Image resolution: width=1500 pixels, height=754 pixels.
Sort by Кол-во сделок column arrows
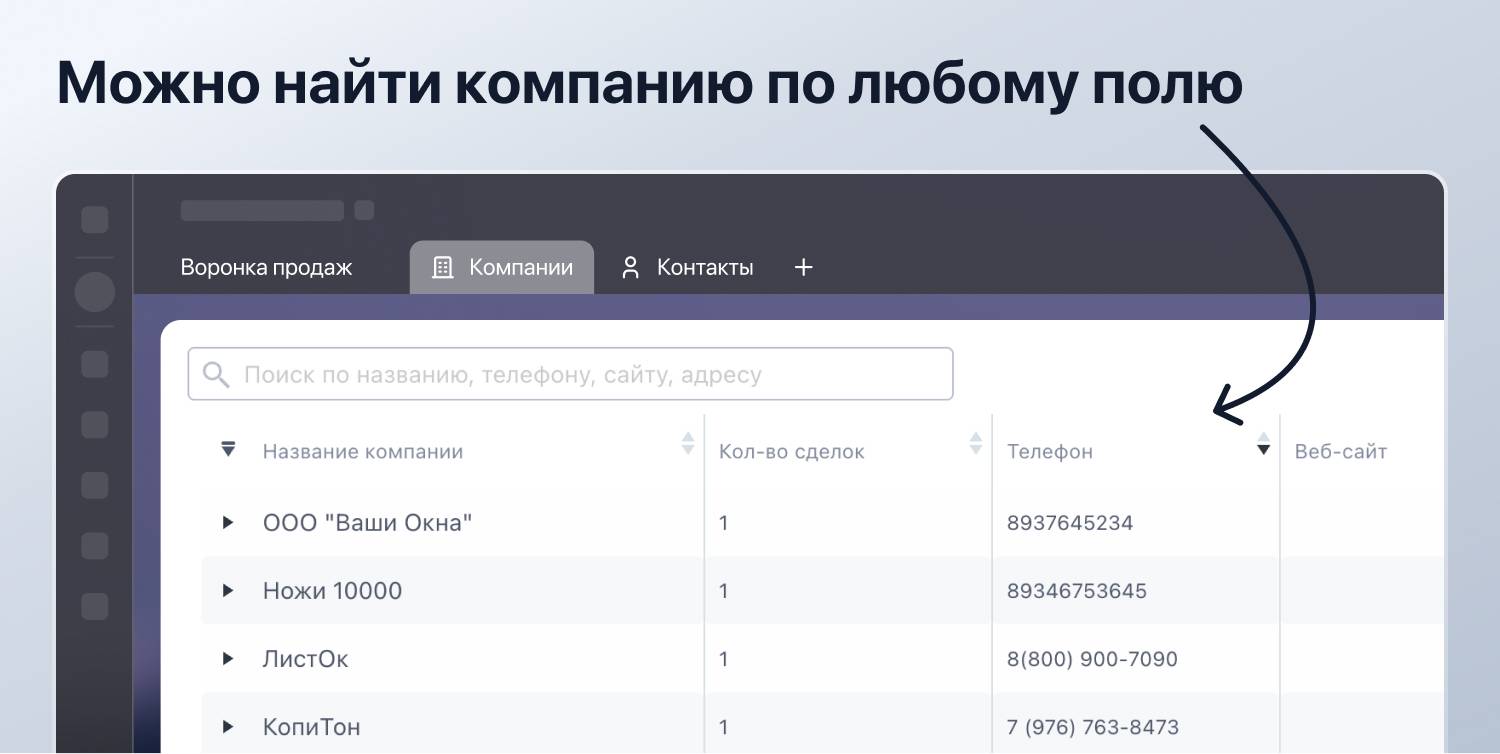point(975,444)
